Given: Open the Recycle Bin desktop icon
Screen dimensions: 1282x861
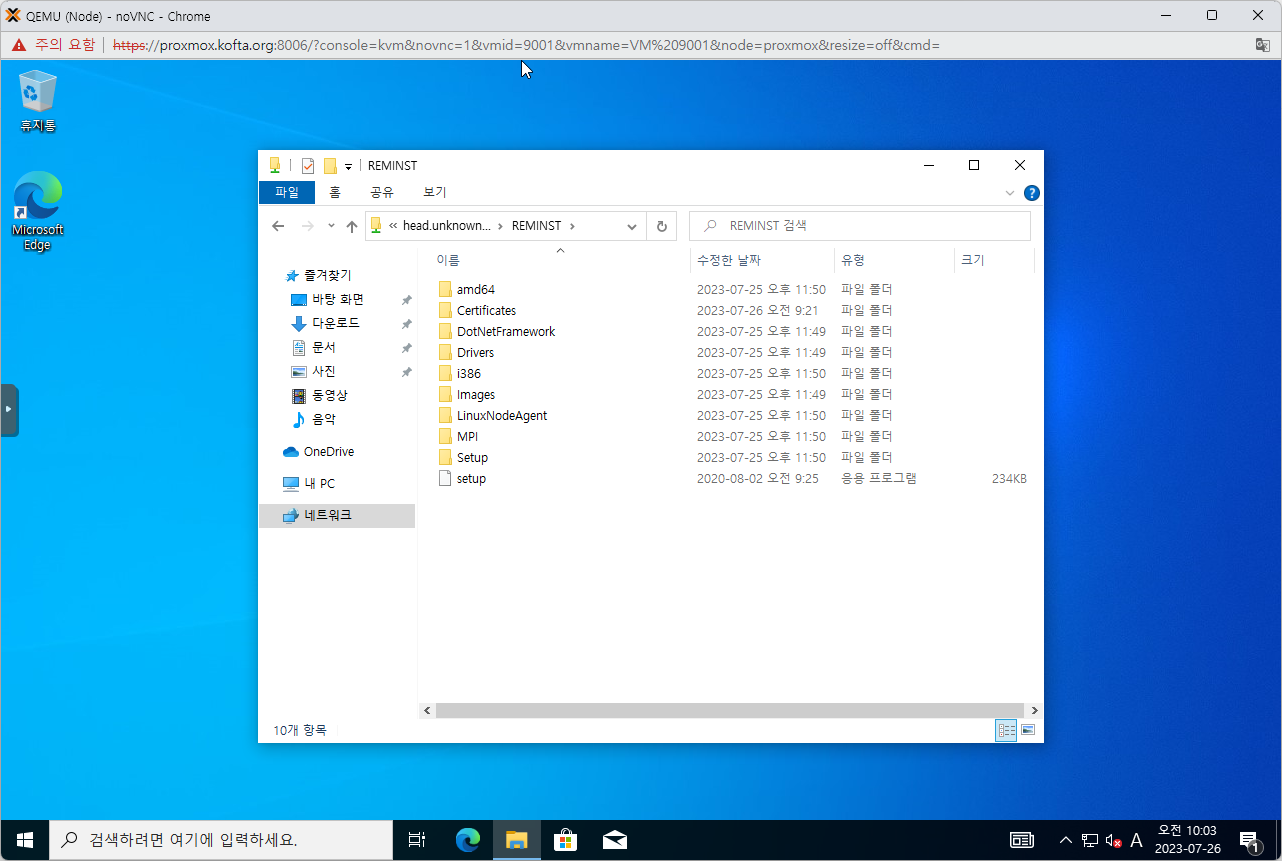Looking at the screenshot, I should [x=37, y=100].
